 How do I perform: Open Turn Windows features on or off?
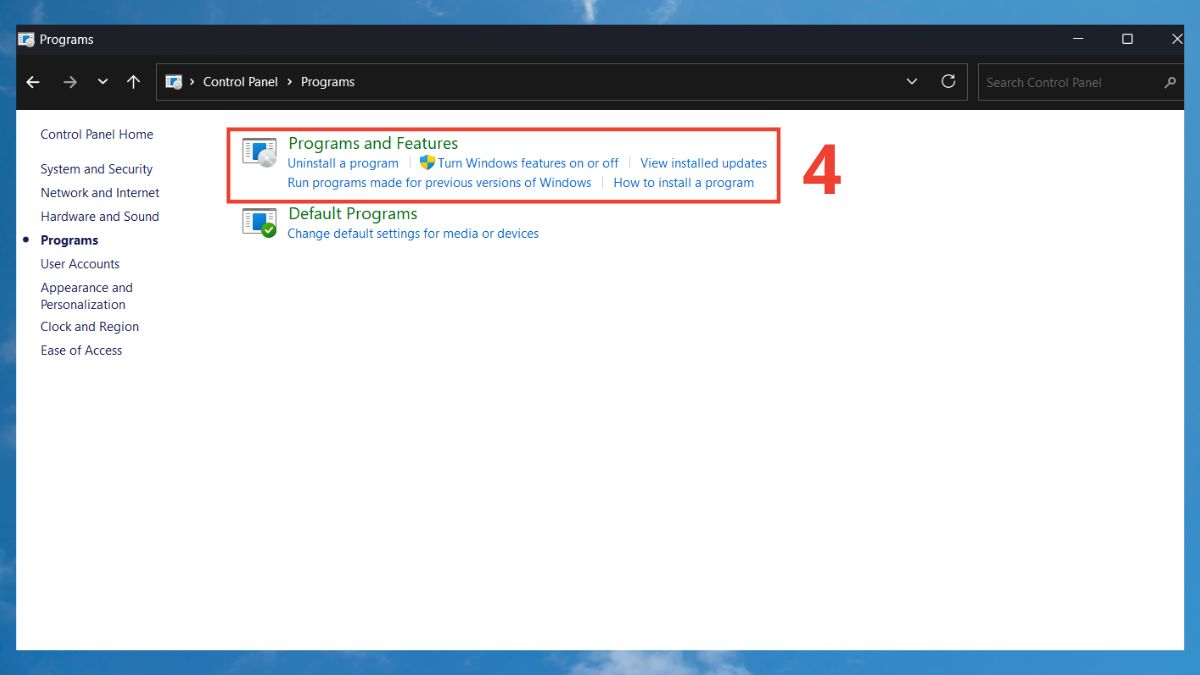[528, 163]
